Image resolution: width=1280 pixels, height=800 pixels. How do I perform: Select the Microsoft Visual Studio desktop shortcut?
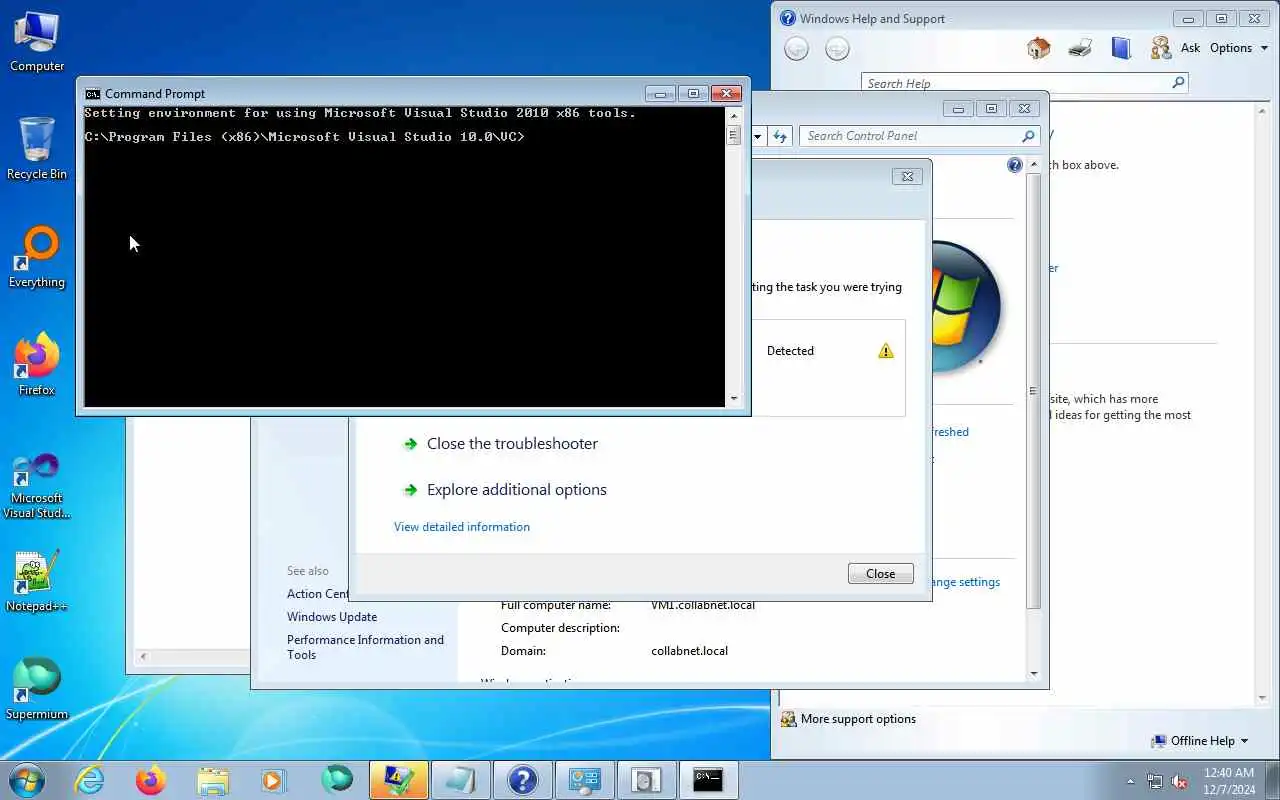tap(37, 486)
